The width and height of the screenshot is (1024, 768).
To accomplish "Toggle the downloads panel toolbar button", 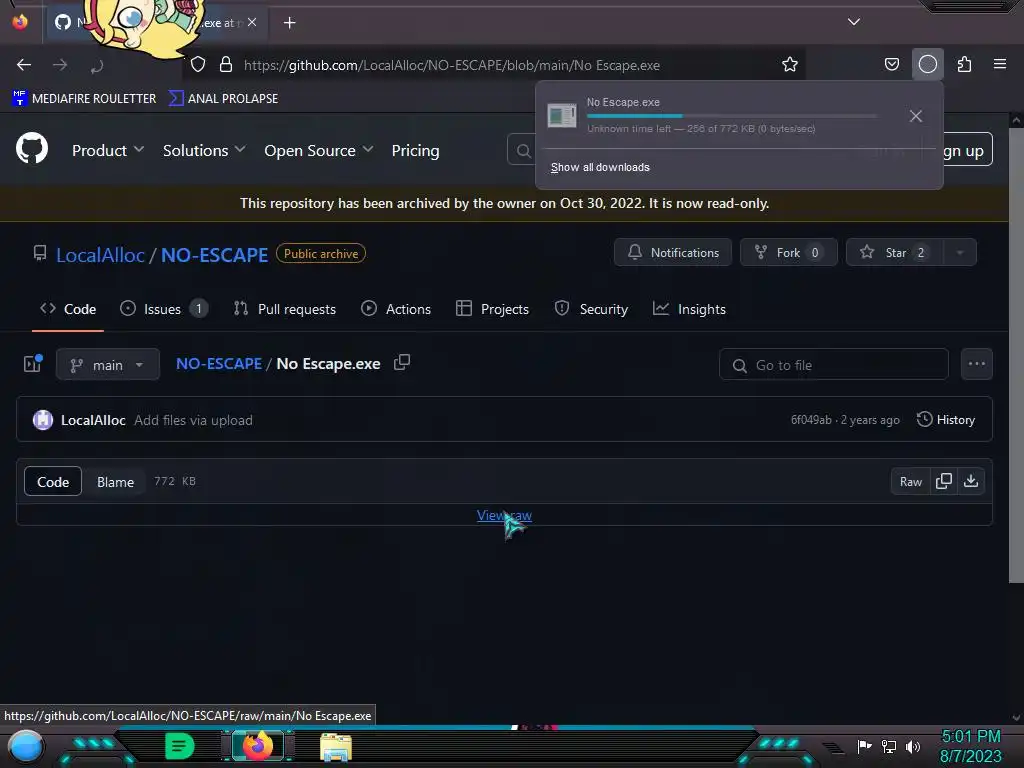I will pyautogui.click(x=927, y=64).
